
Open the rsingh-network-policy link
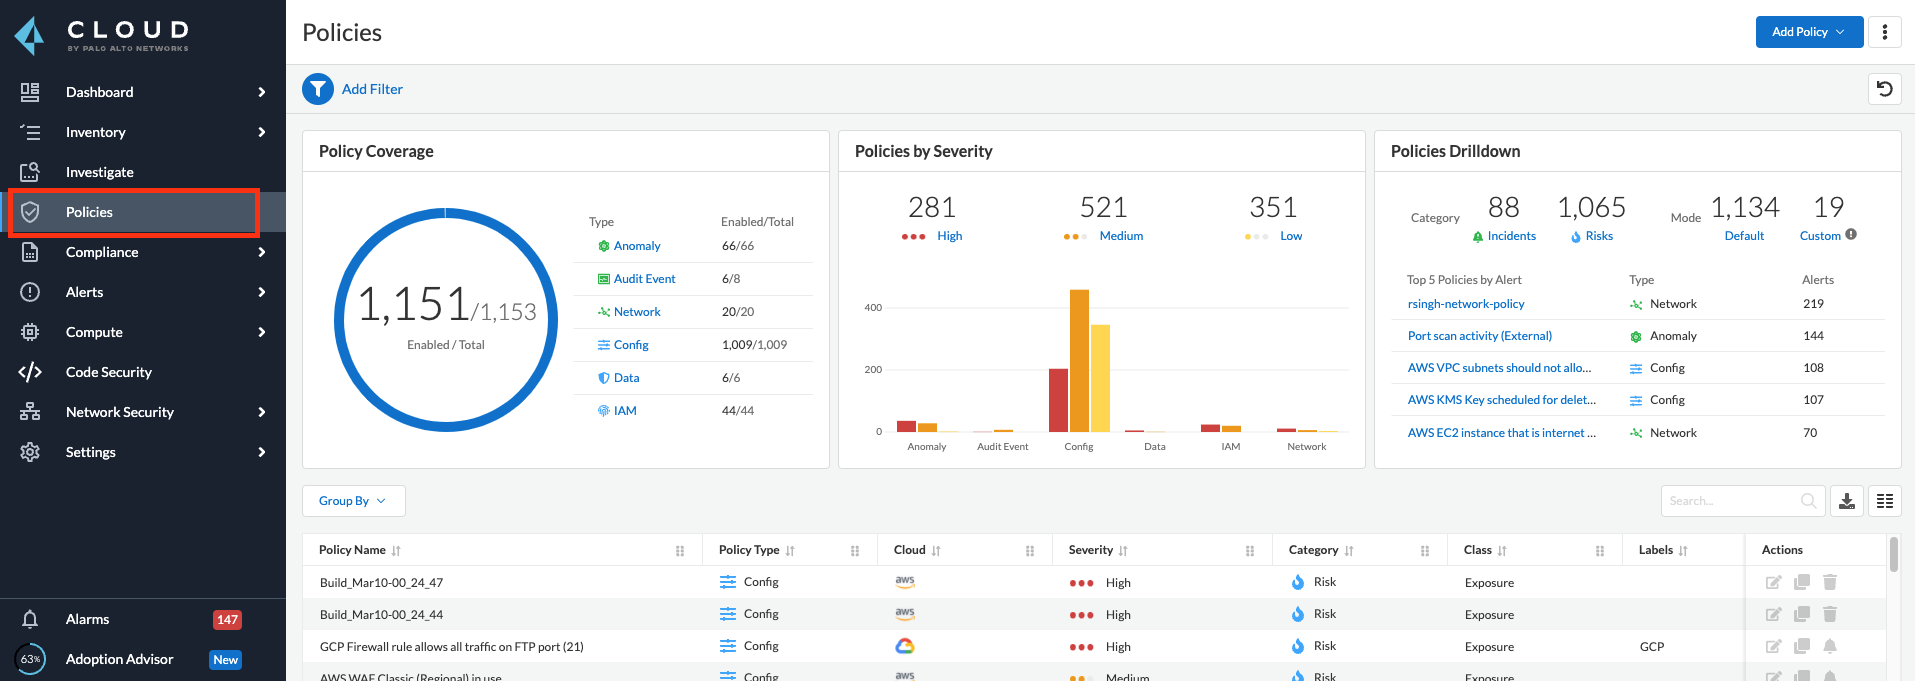coord(1466,304)
